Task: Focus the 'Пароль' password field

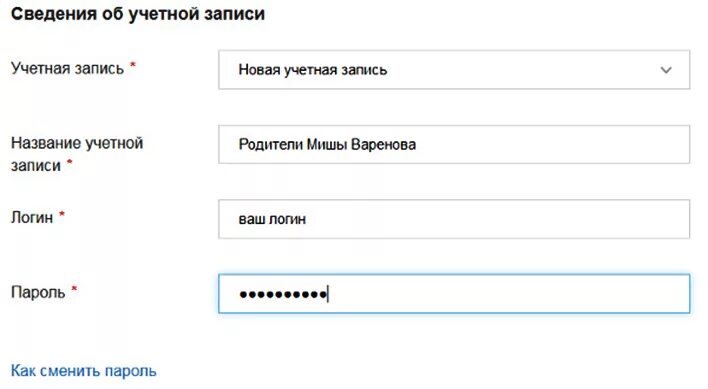Action: (454, 293)
